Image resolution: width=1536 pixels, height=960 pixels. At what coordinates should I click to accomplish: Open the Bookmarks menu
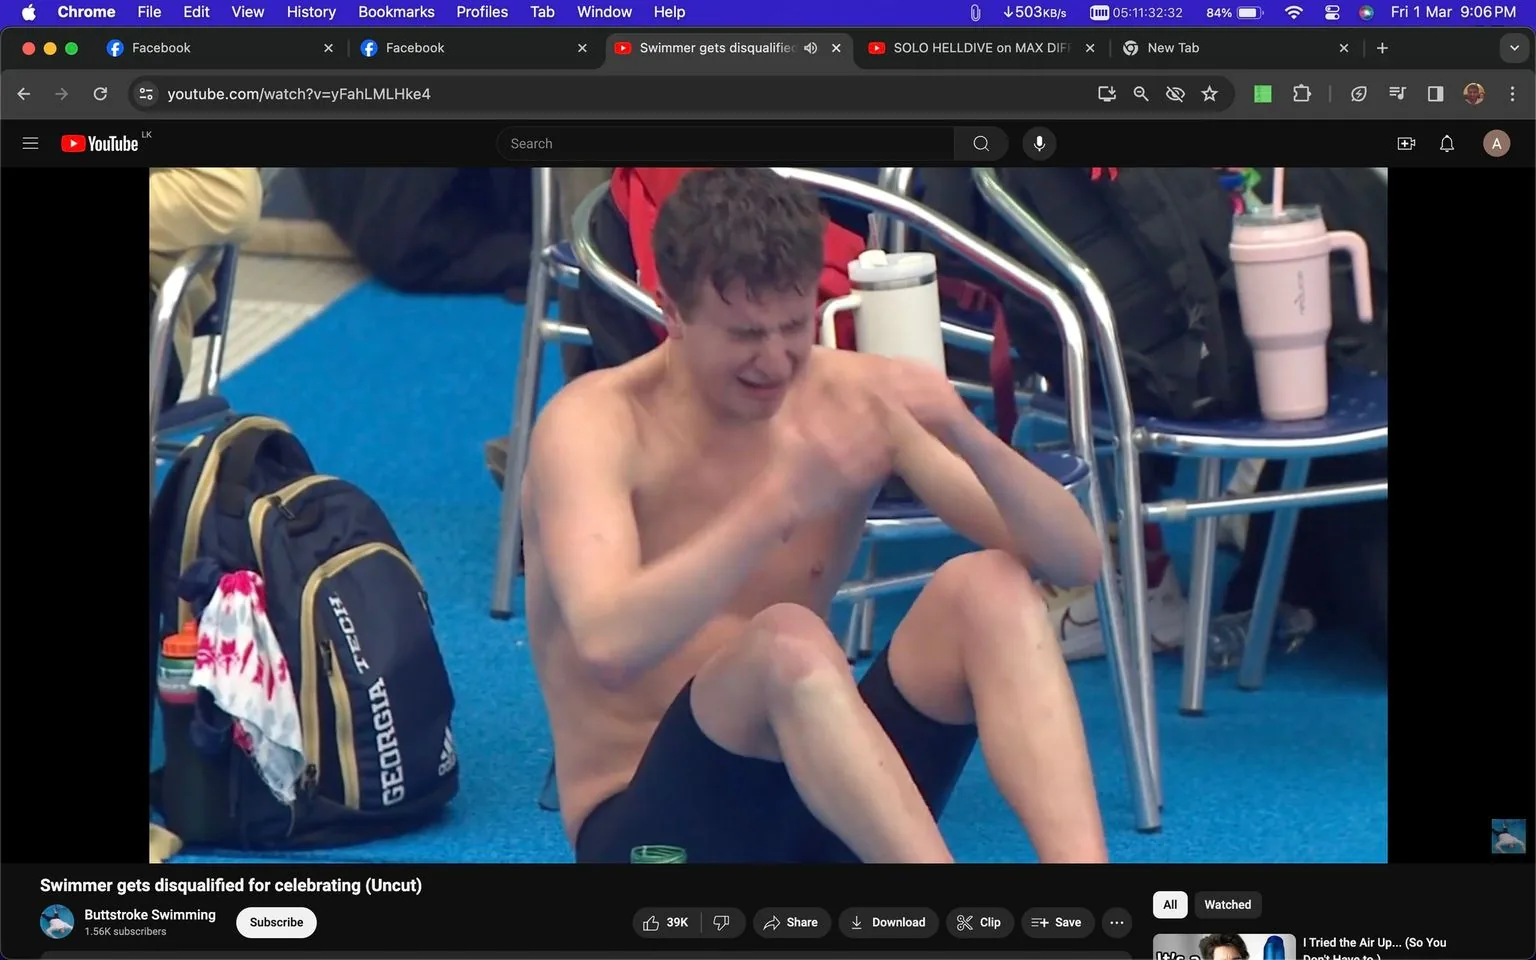click(395, 12)
